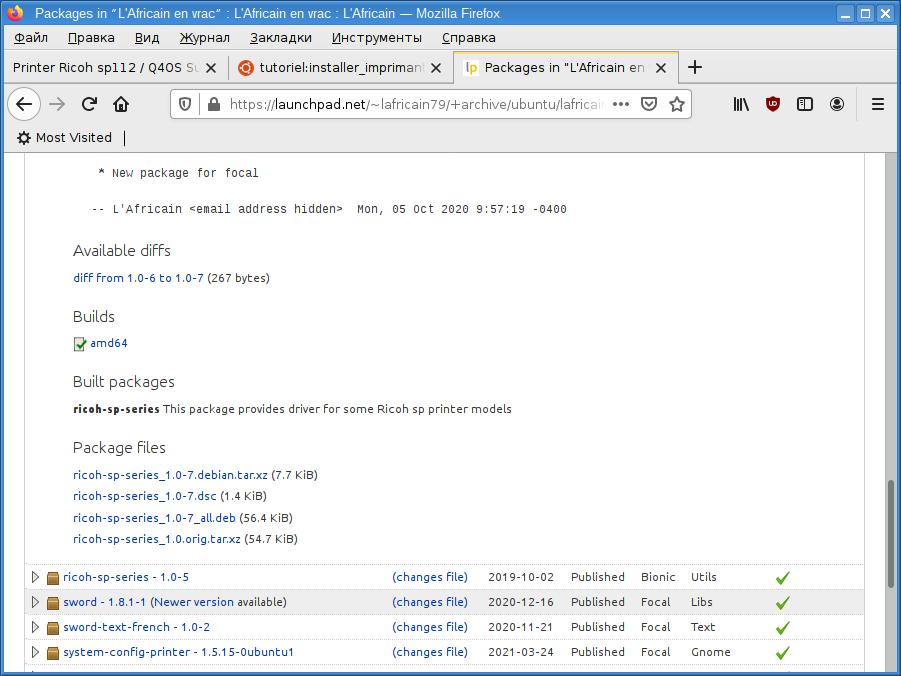Open the Справка menu
The height and width of the screenshot is (676, 901).
(469, 38)
